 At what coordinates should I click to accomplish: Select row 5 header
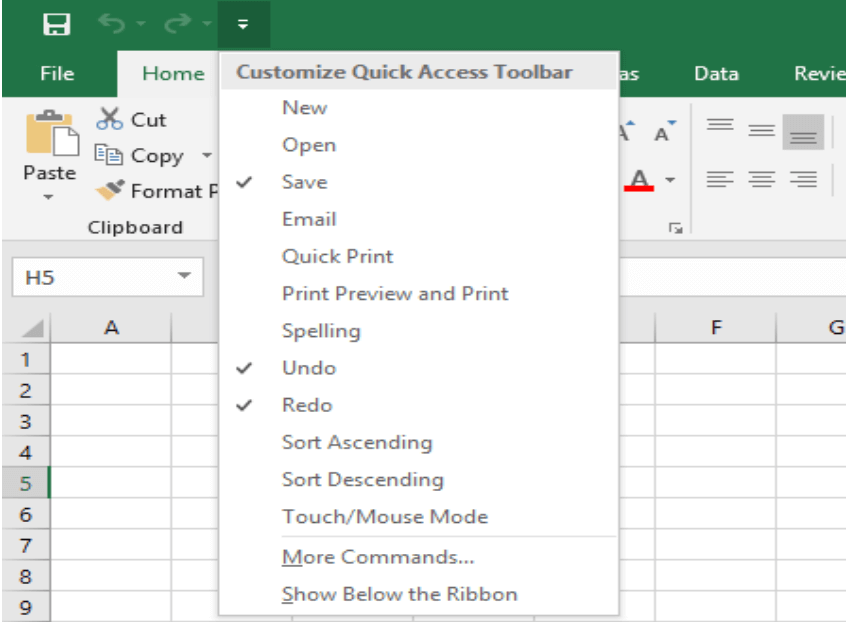26,483
